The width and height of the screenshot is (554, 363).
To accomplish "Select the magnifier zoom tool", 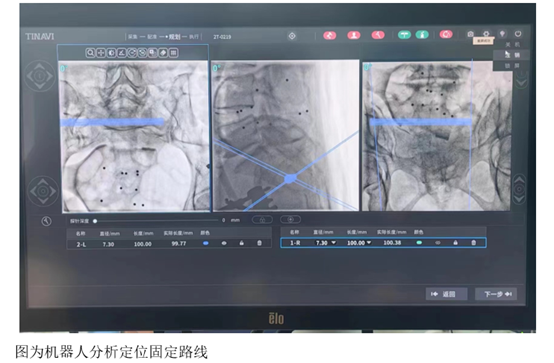I will coord(90,53).
